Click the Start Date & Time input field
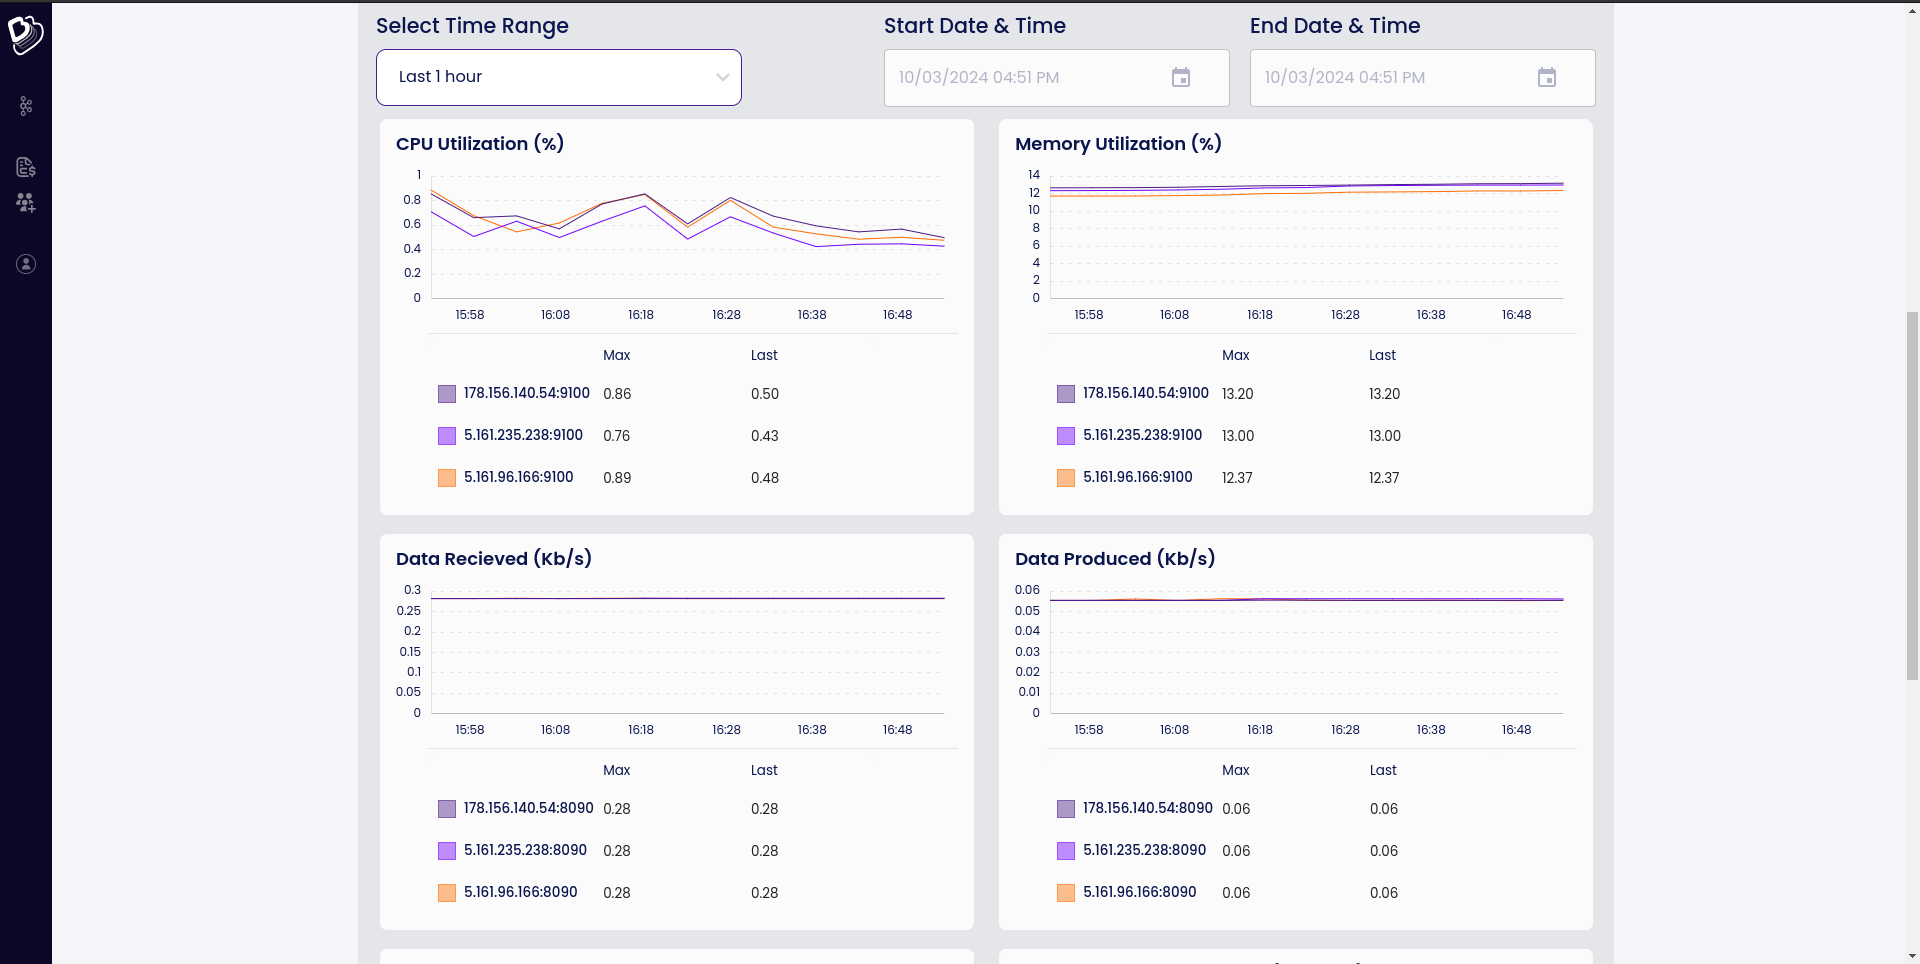1920x964 pixels. click(1057, 78)
